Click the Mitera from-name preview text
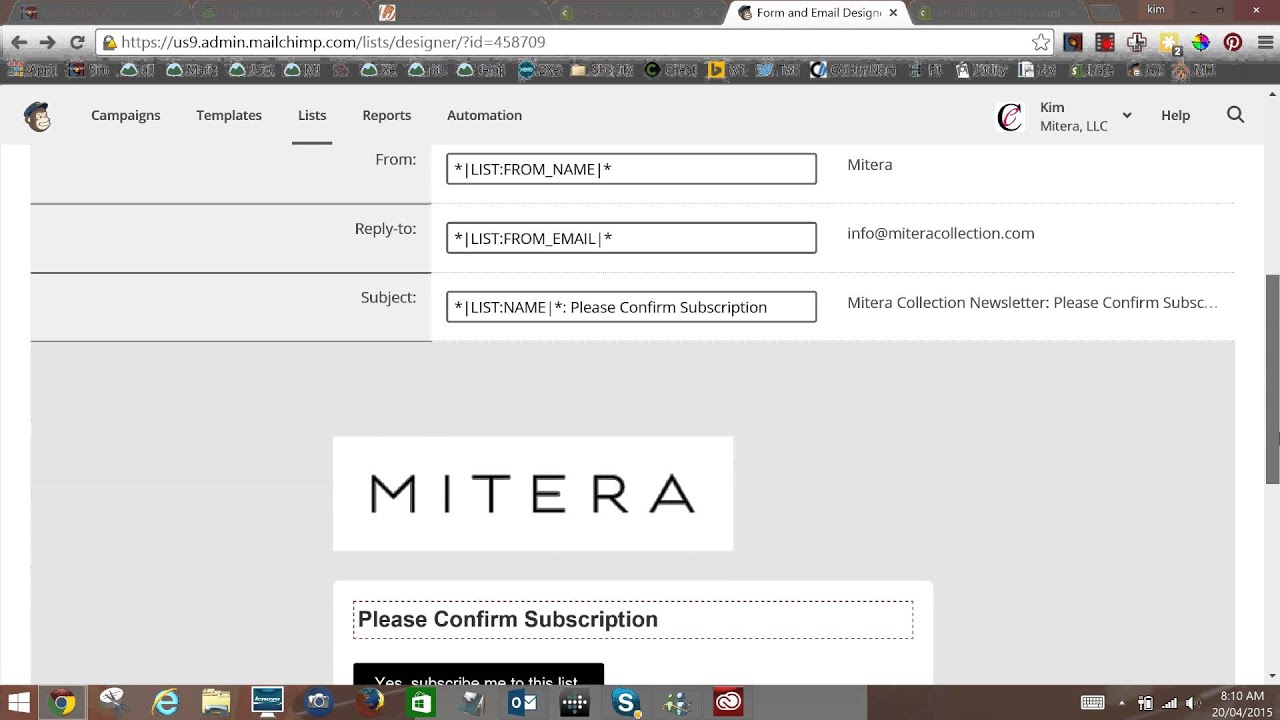Screen dimensions: 1280x720 870,164
